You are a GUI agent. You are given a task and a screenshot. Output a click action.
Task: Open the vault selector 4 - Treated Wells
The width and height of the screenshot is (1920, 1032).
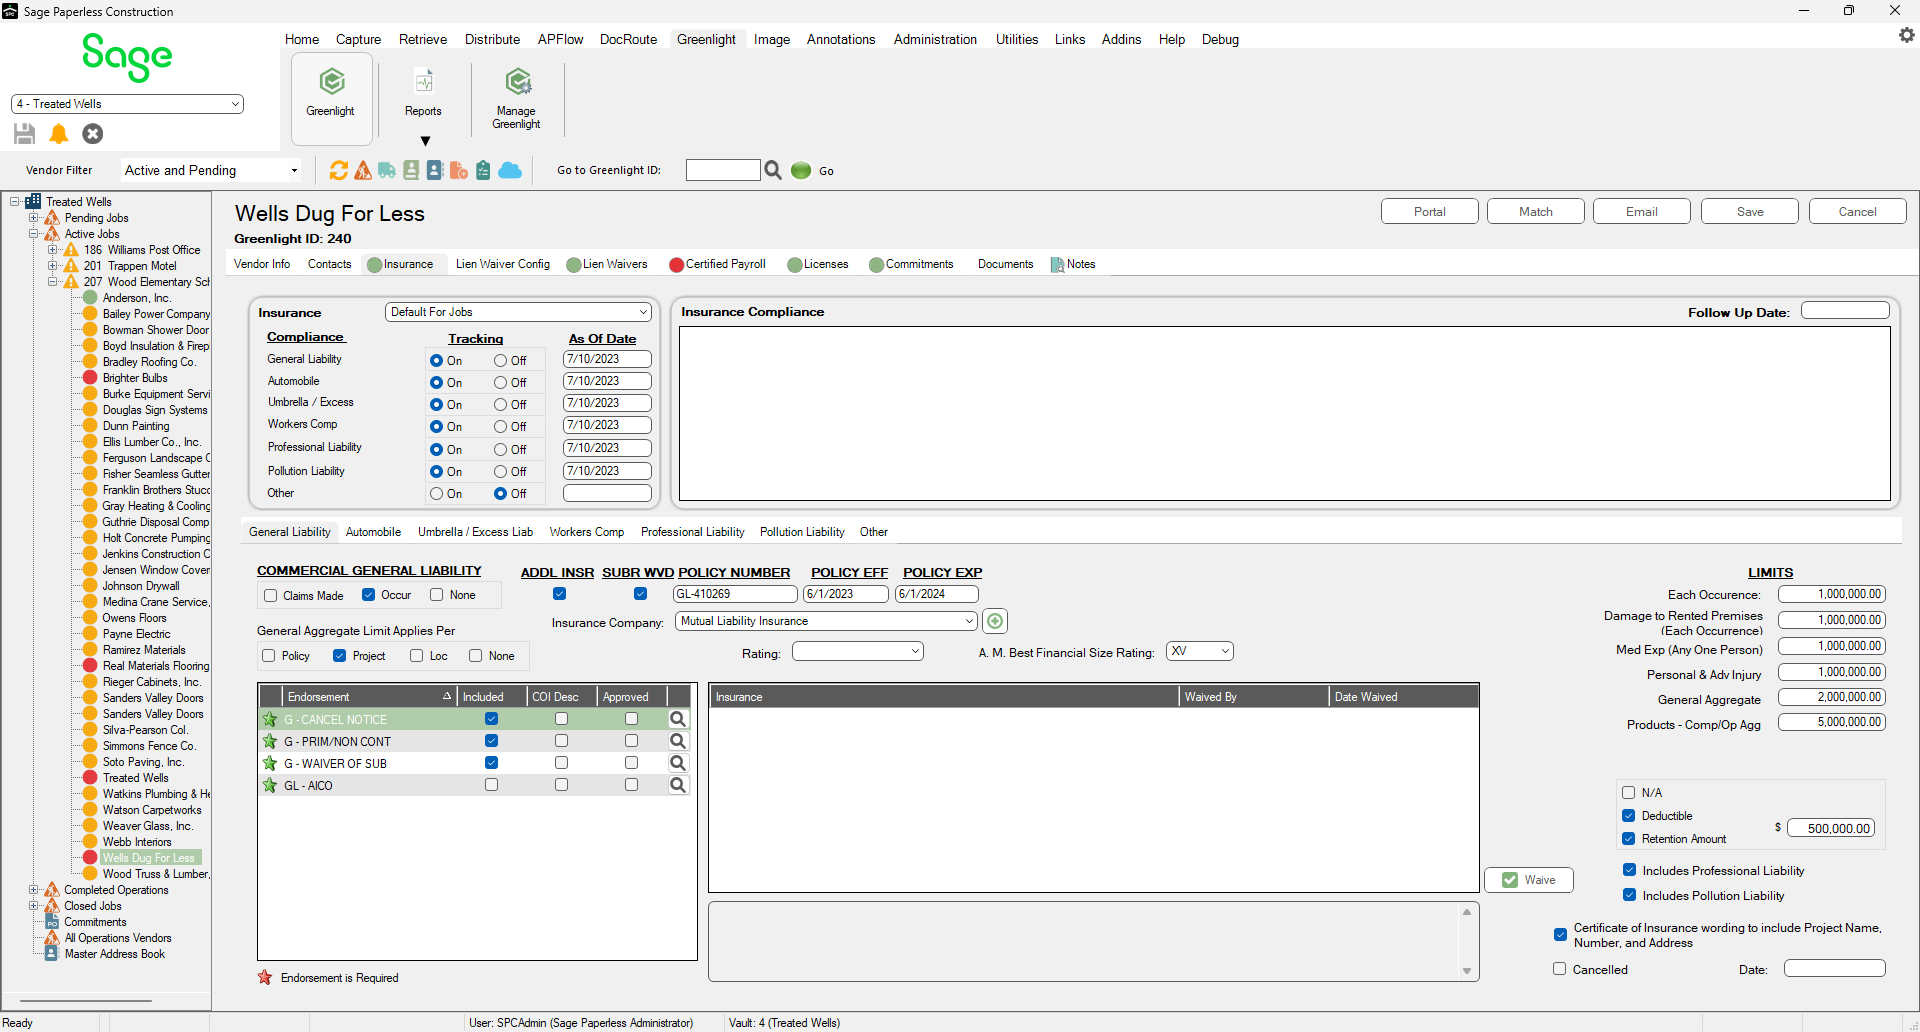(127, 104)
